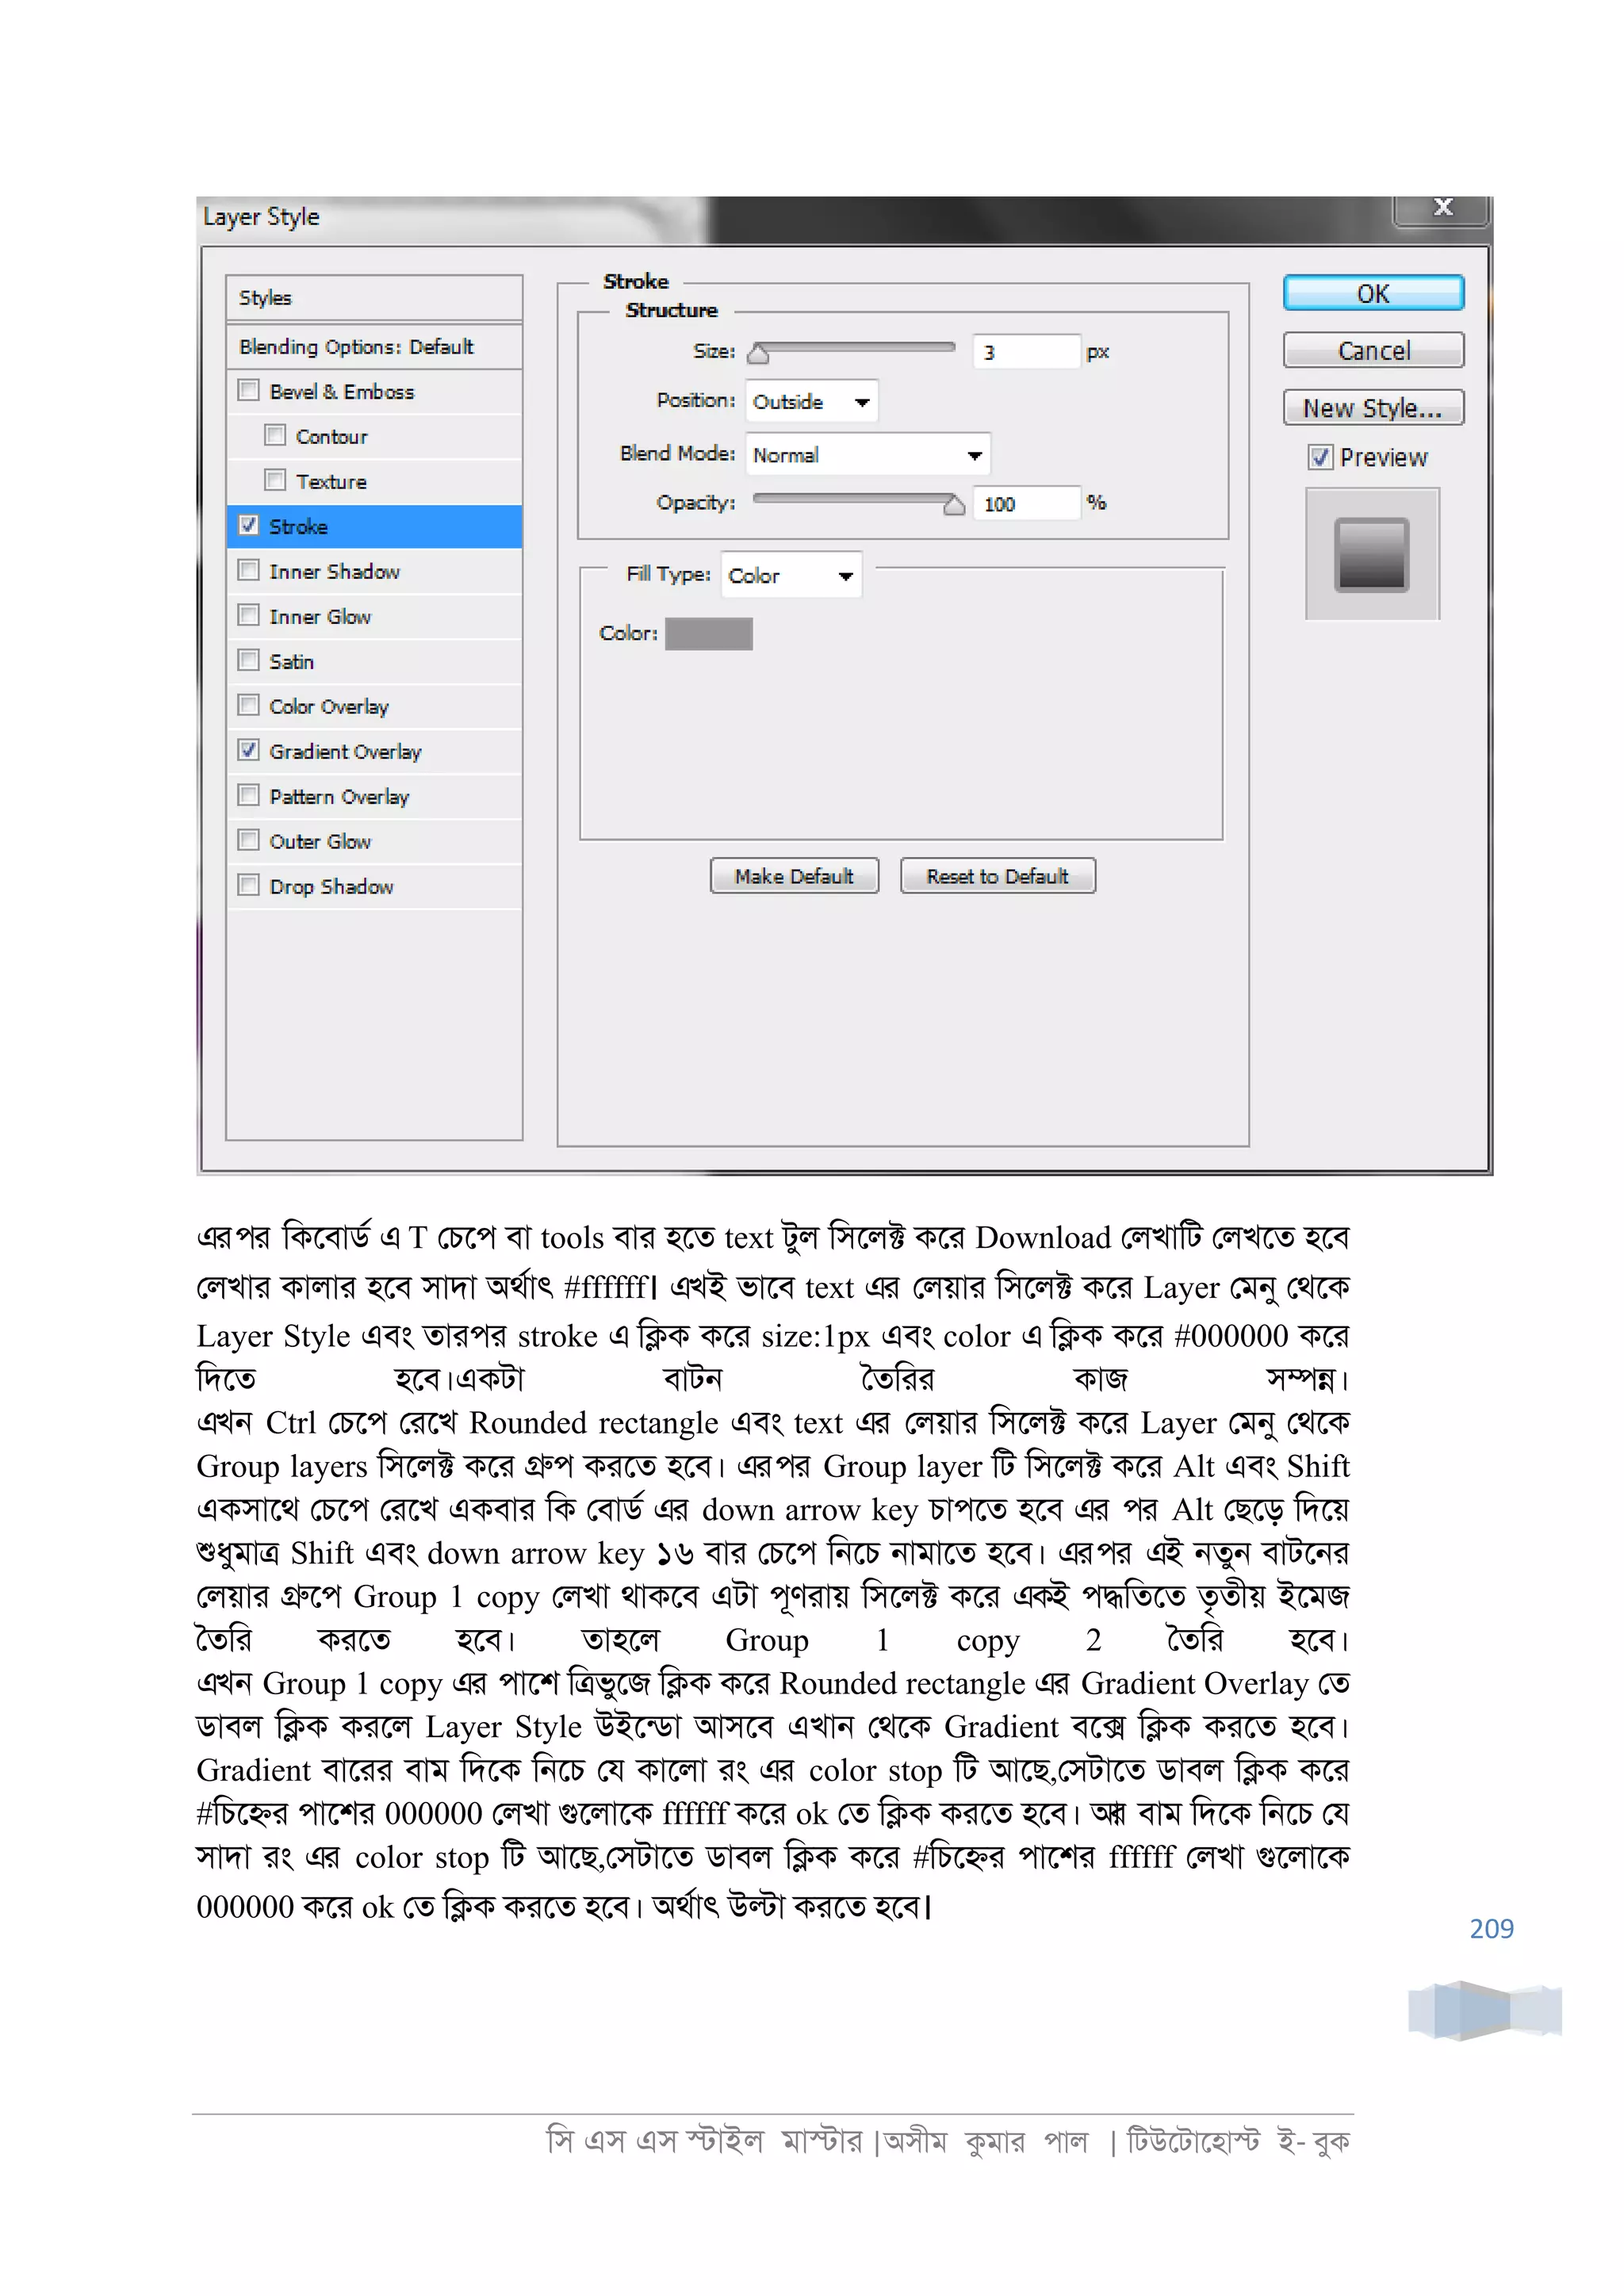Toggle the Preview checkbox

(x=1320, y=457)
